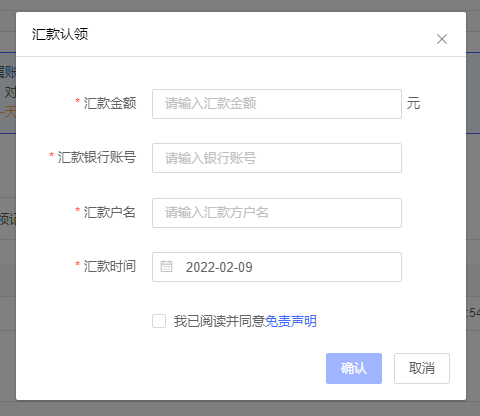Select the red asterisk before 汇款银行账号

click(52, 155)
